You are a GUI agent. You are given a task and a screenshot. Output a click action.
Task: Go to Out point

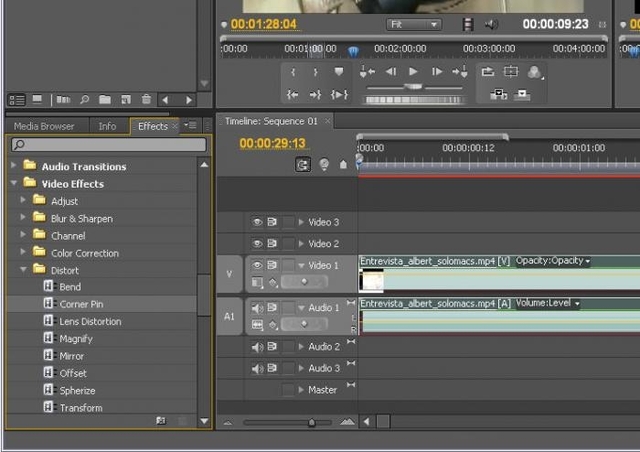[x=315, y=95]
